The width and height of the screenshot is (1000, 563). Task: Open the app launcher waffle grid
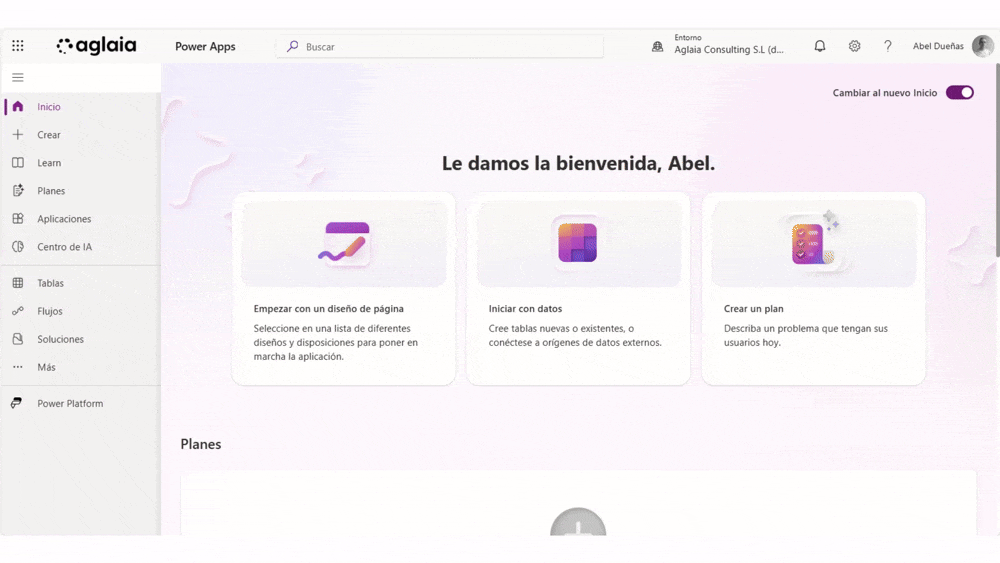(18, 45)
